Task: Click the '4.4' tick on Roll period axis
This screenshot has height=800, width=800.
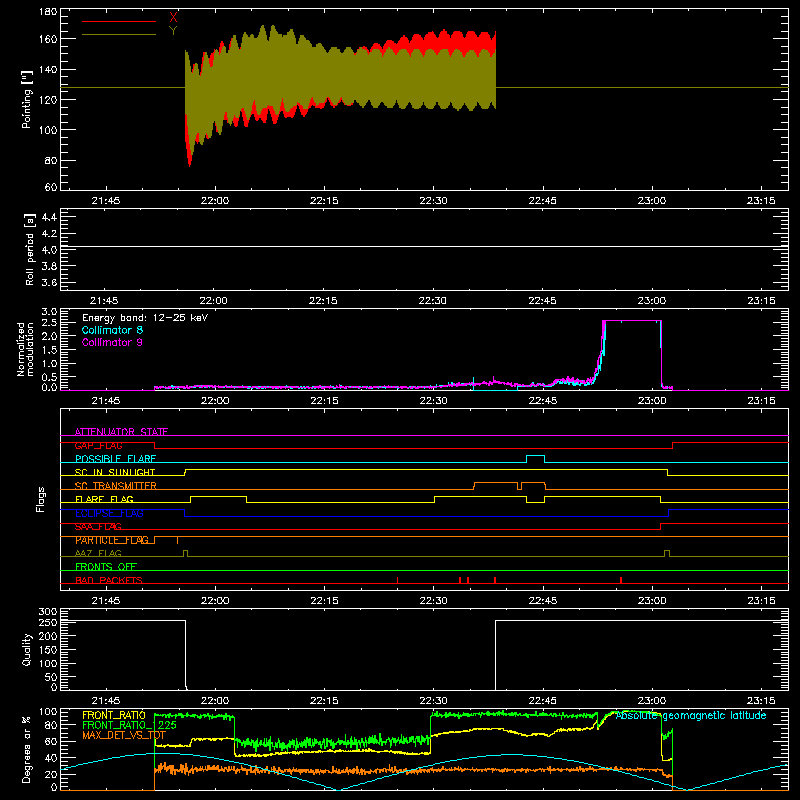Action: point(49,217)
